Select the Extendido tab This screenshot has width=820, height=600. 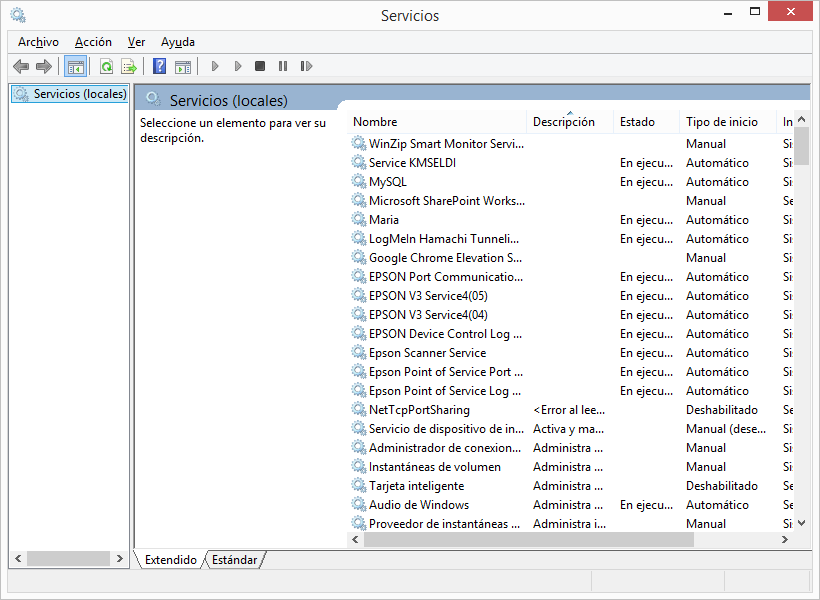171,560
